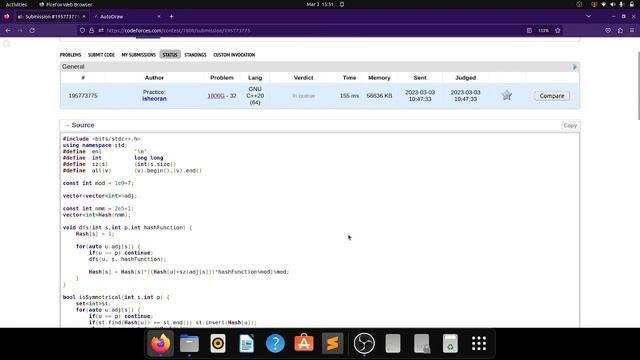Open Files manager from the dock
Screen dimensions: 640x360
pos(189,343)
